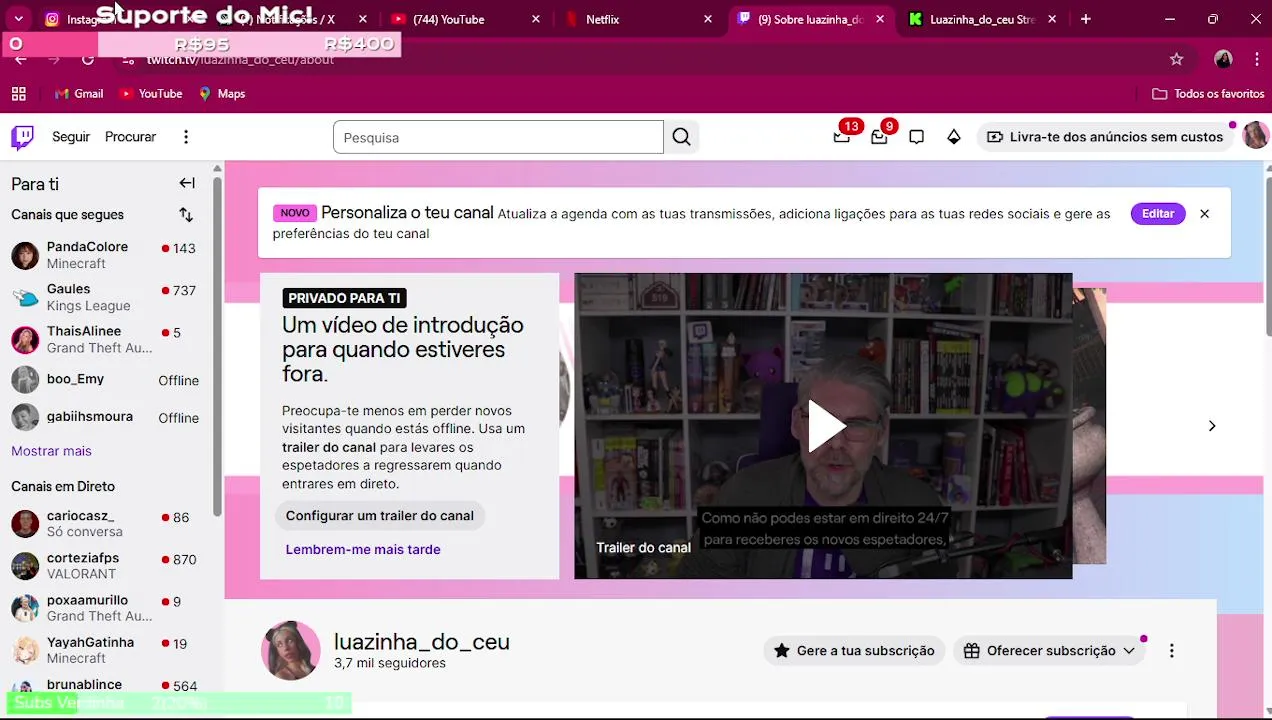Open the three-dot menu beside Procurar
1272x720 pixels.
[185, 137]
